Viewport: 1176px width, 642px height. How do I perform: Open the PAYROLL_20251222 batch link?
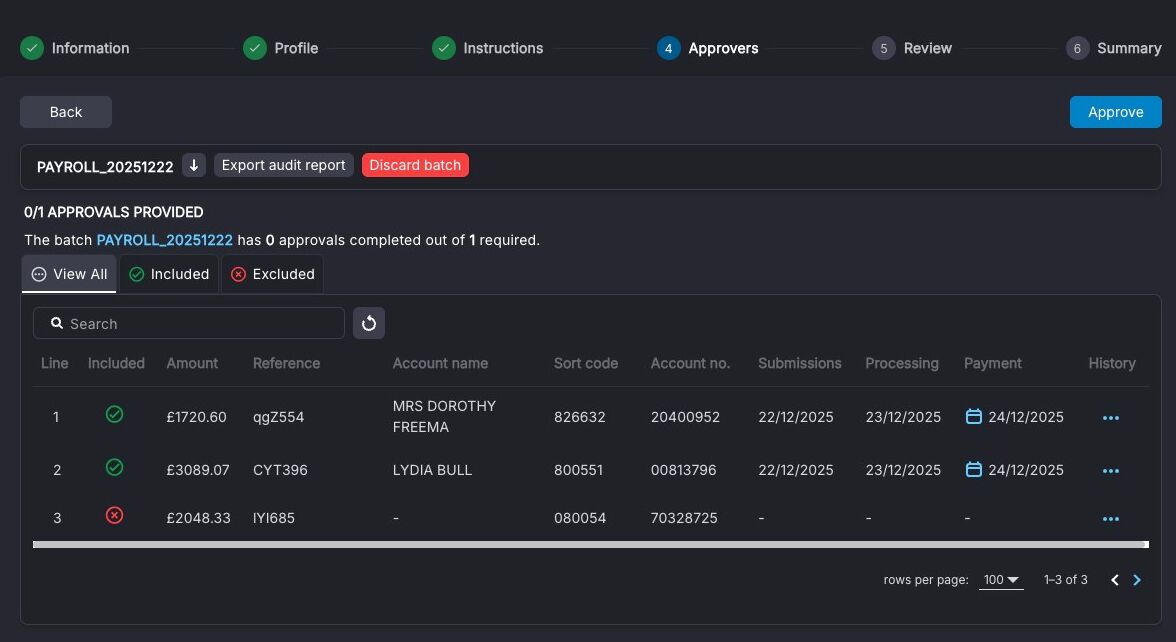[x=165, y=240]
